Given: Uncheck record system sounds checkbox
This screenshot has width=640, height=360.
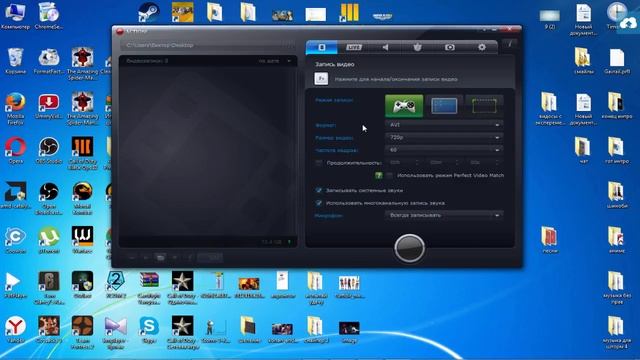Looking at the screenshot, I should click(x=319, y=190).
